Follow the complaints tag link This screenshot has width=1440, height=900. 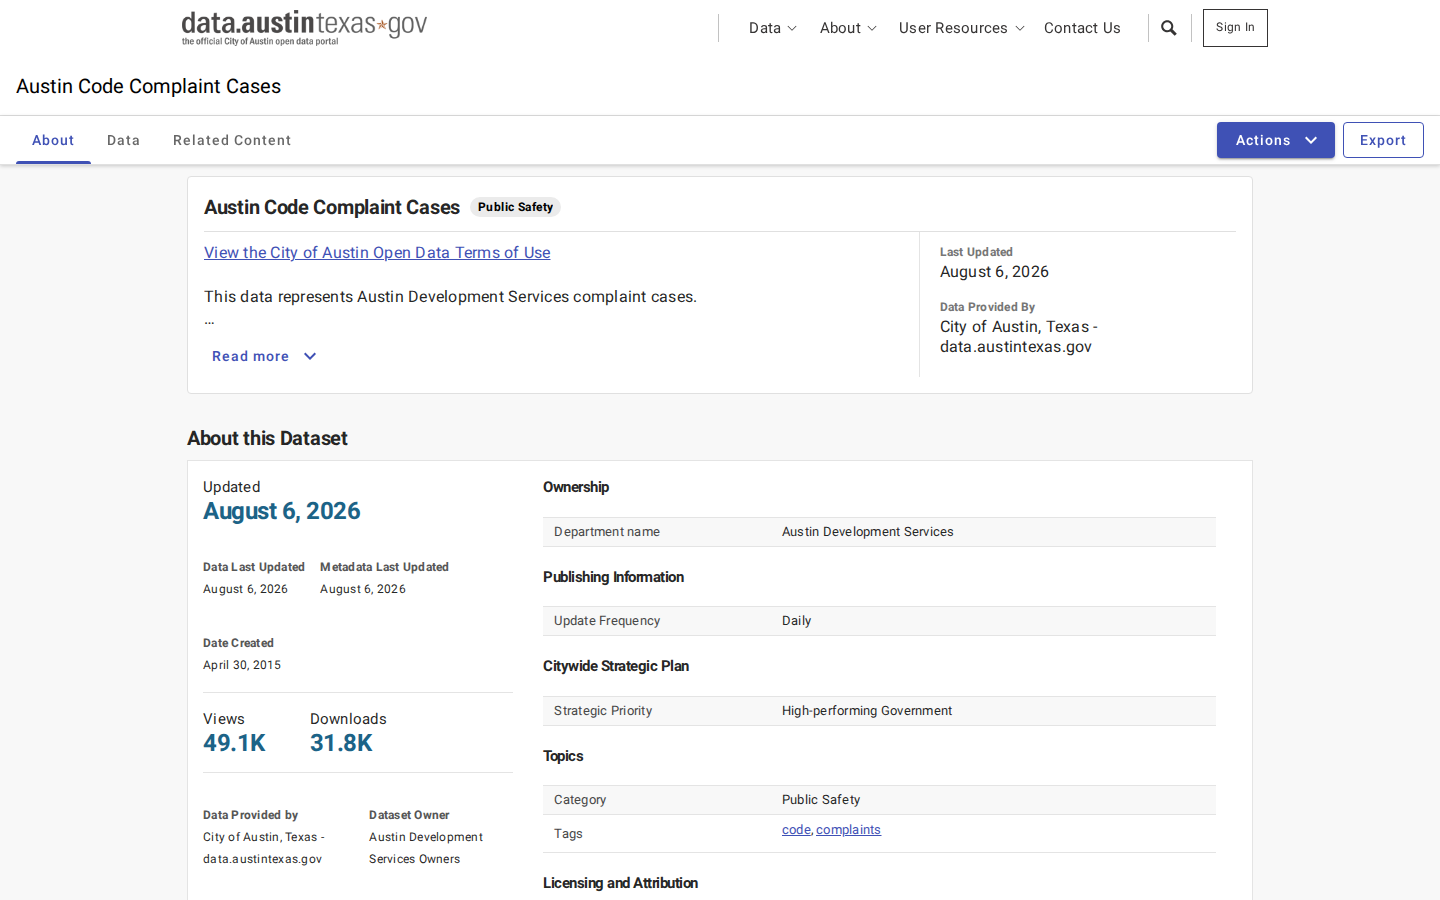click(x=848, y=830)
